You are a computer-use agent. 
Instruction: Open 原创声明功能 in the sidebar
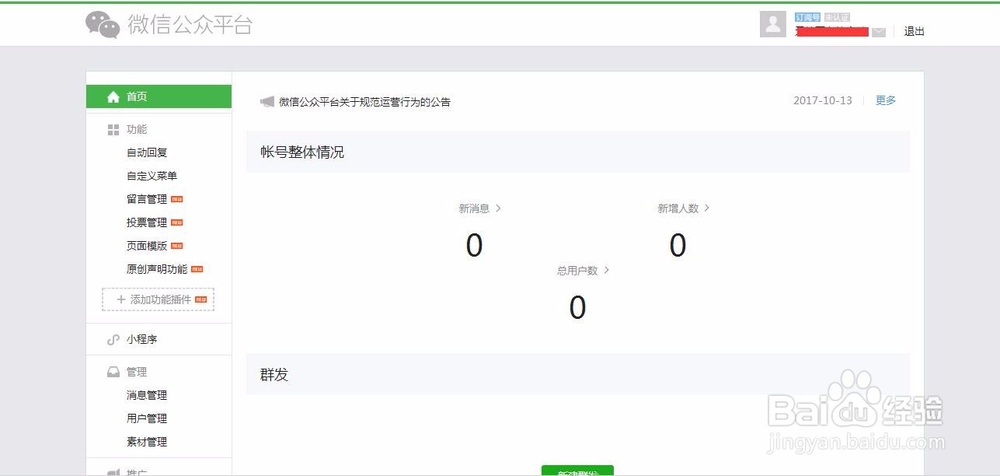pyautogui.click(x=157, y=269)
